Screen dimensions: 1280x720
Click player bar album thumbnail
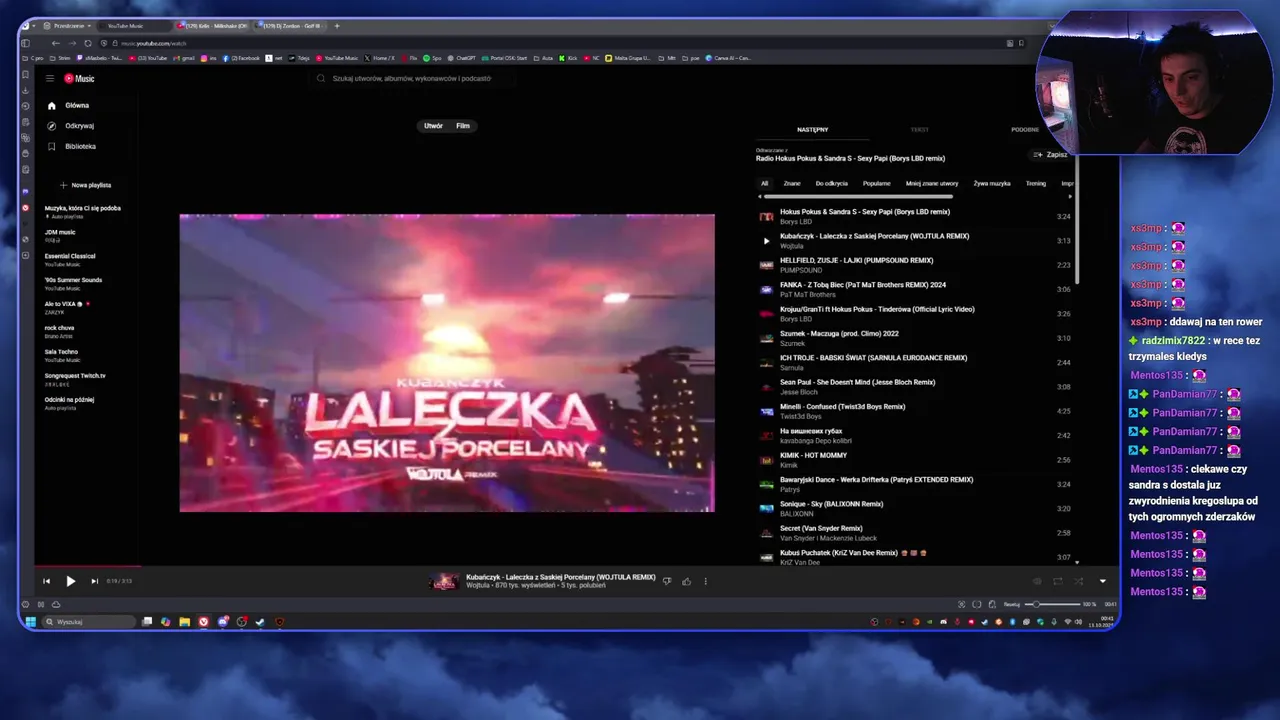click(x=444, y=581)
